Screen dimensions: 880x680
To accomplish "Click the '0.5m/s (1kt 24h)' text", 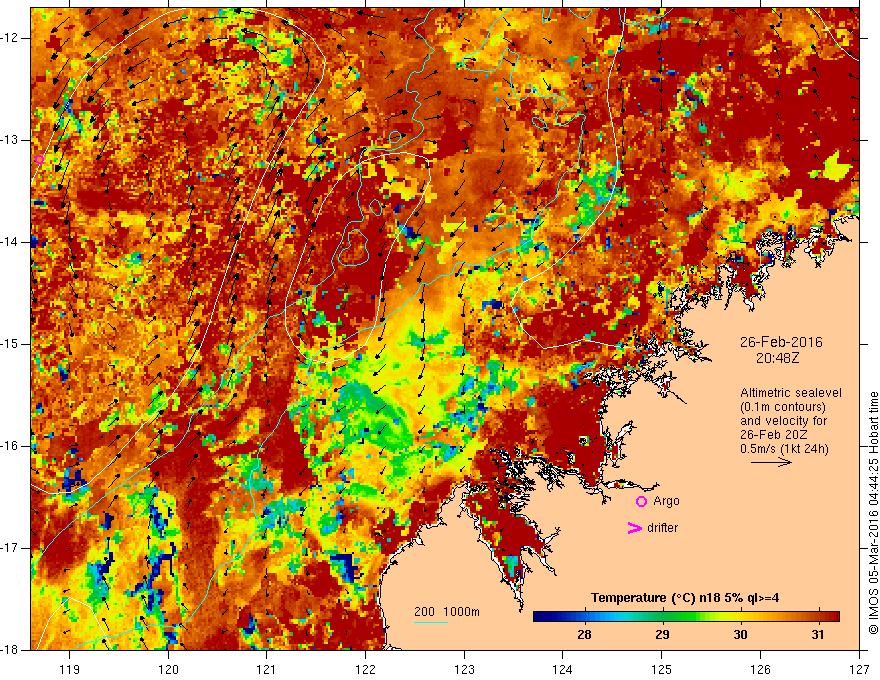I will click(x=784, y=449).
